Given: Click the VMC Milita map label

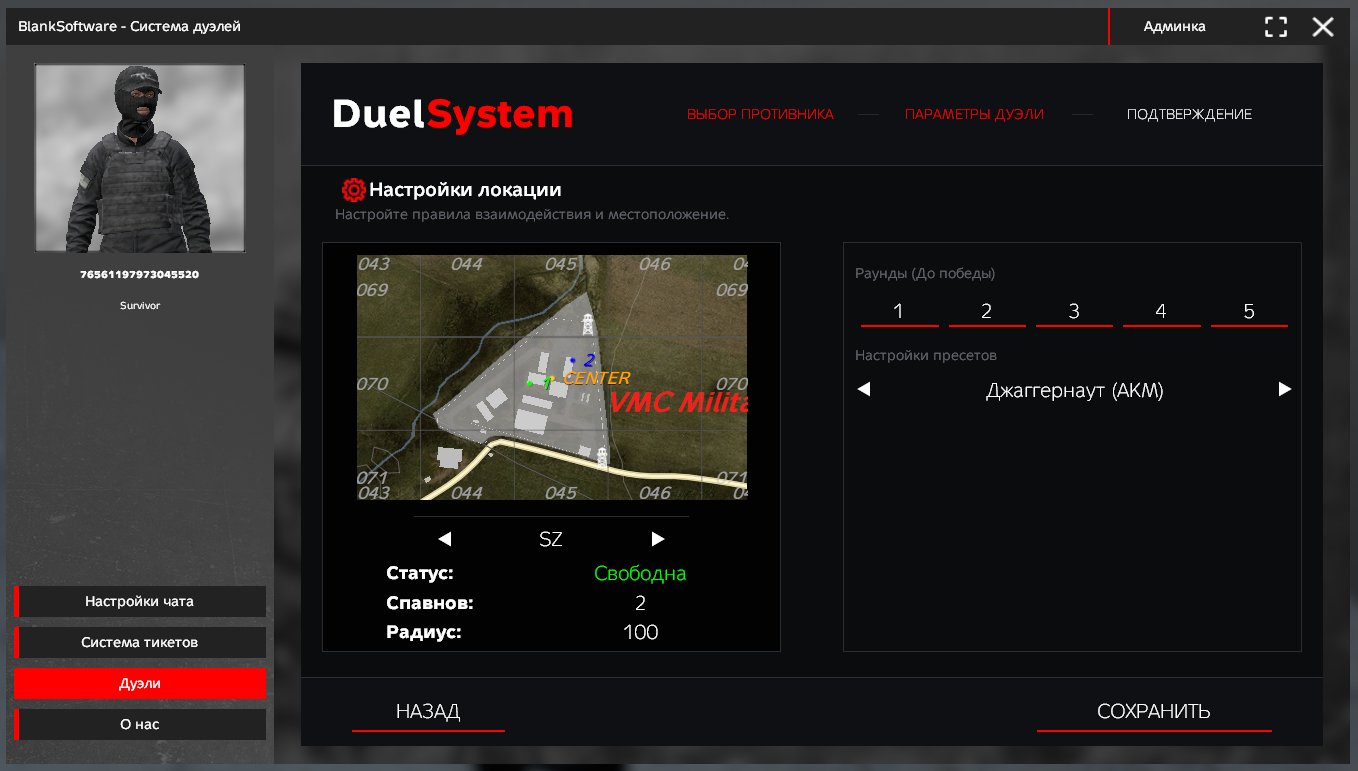Looking at the screenshot, I should pyautogui.click(x=678, y=402).
